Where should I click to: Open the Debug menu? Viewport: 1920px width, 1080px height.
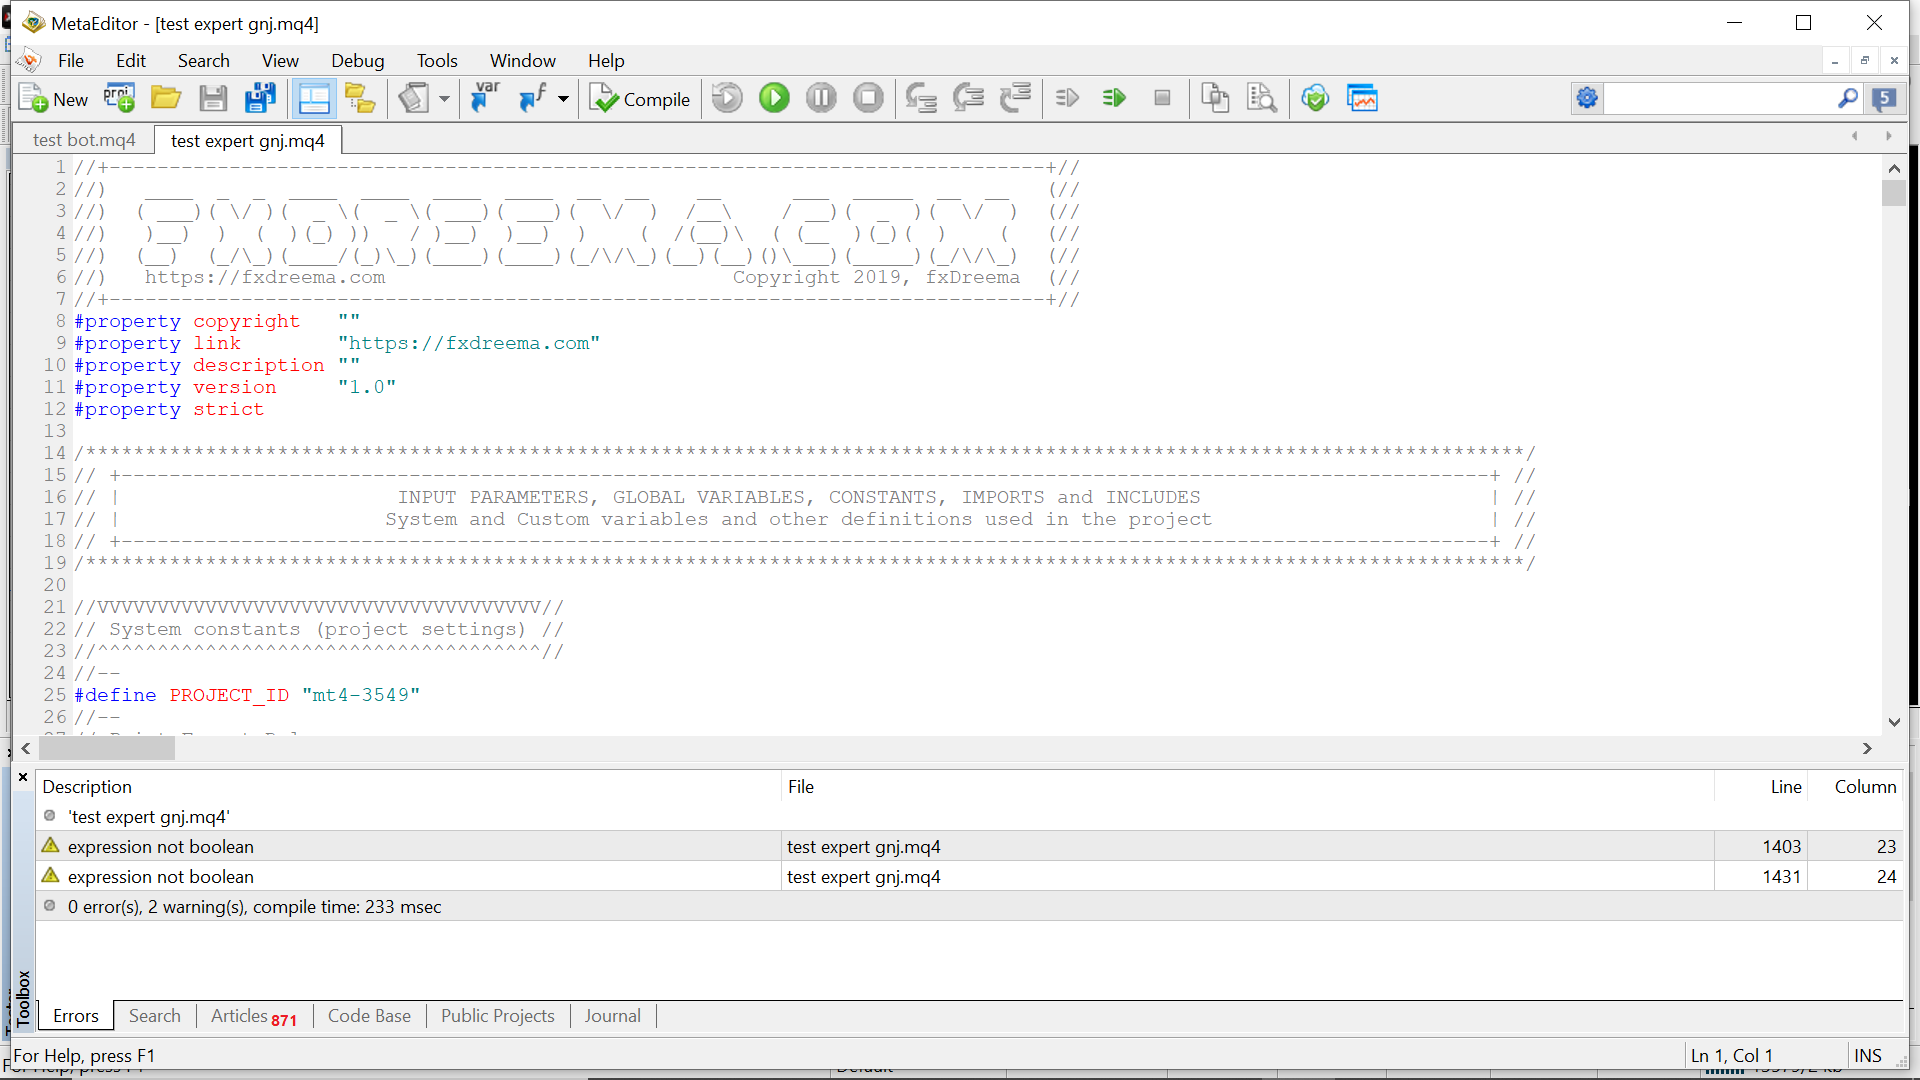358,61
